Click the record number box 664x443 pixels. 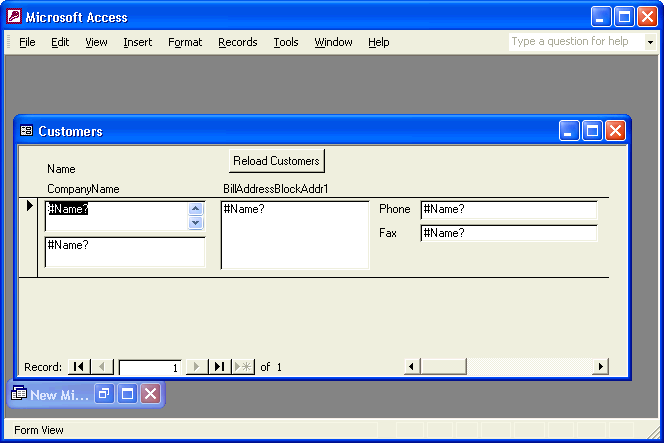[x=150, y=367]
